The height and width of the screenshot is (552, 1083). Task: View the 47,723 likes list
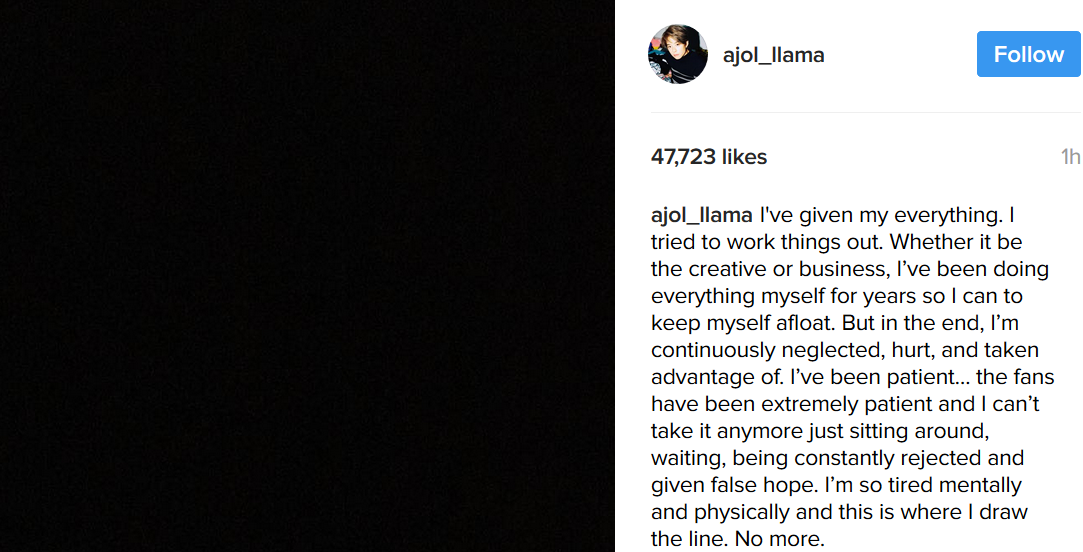point(709,157)
